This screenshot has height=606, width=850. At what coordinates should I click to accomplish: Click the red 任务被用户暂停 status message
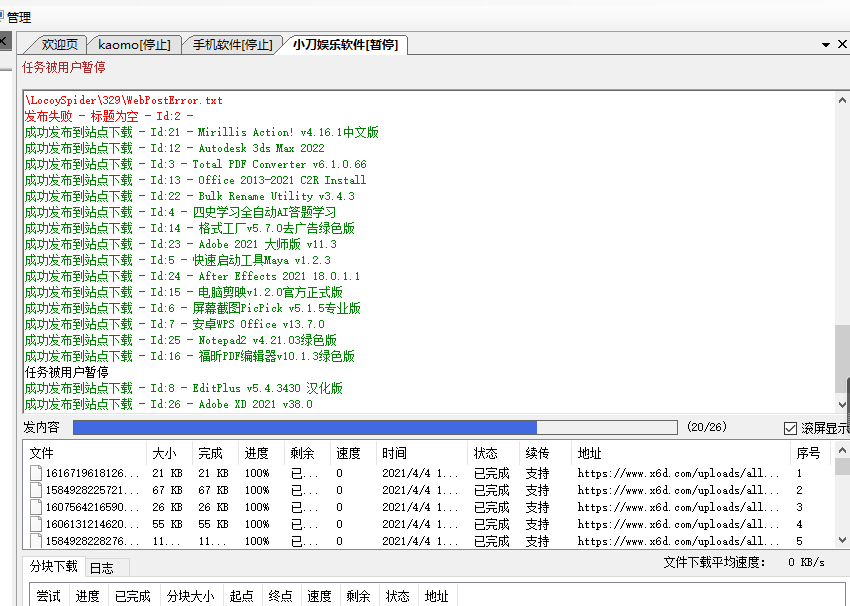64,67
